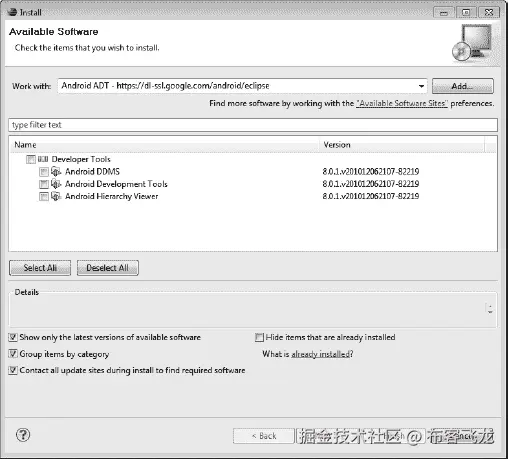Toggle Contact all update sites checkbox
The image size is (508, 459).
point(13,370)
